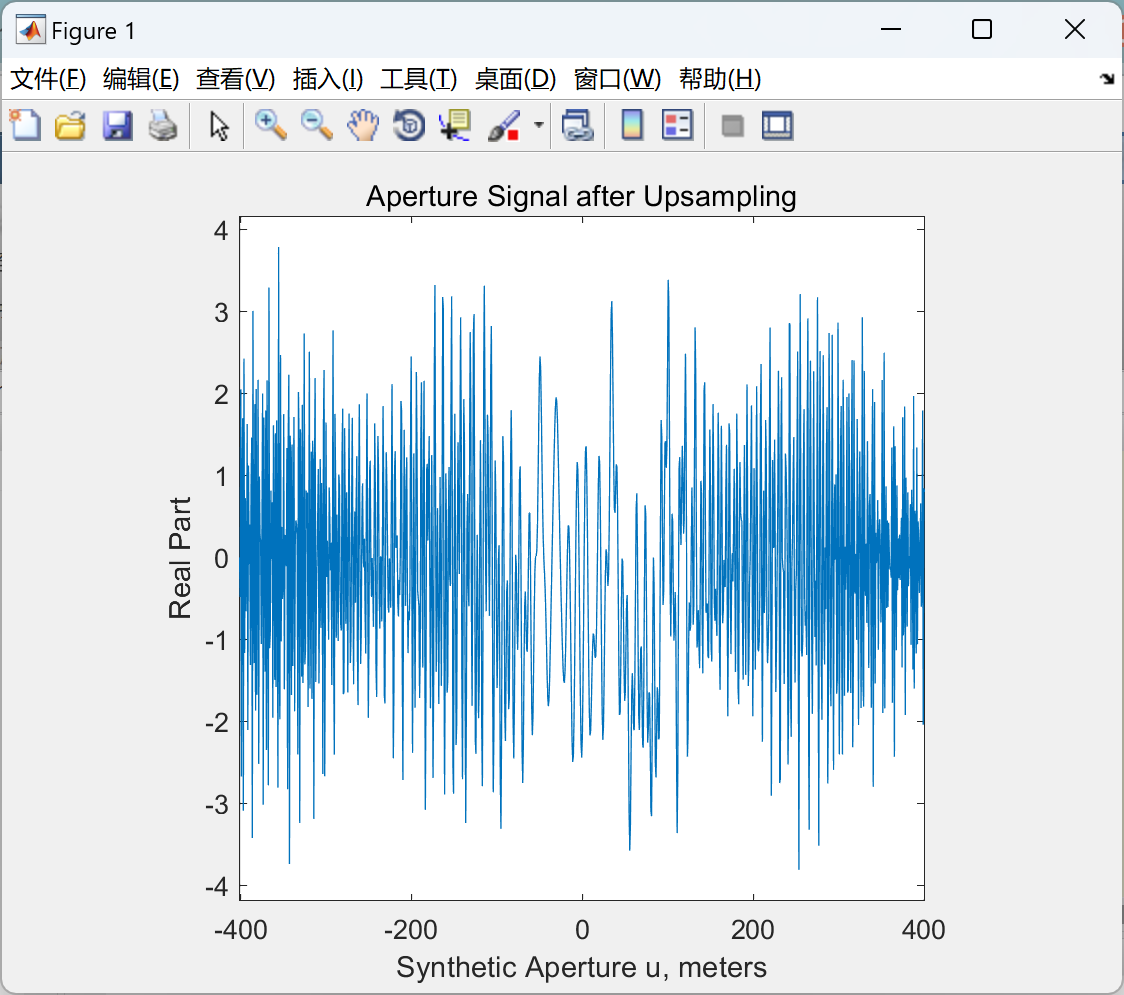
Task: Minimize the Figure 1 window
Action: tap(890, 29)
